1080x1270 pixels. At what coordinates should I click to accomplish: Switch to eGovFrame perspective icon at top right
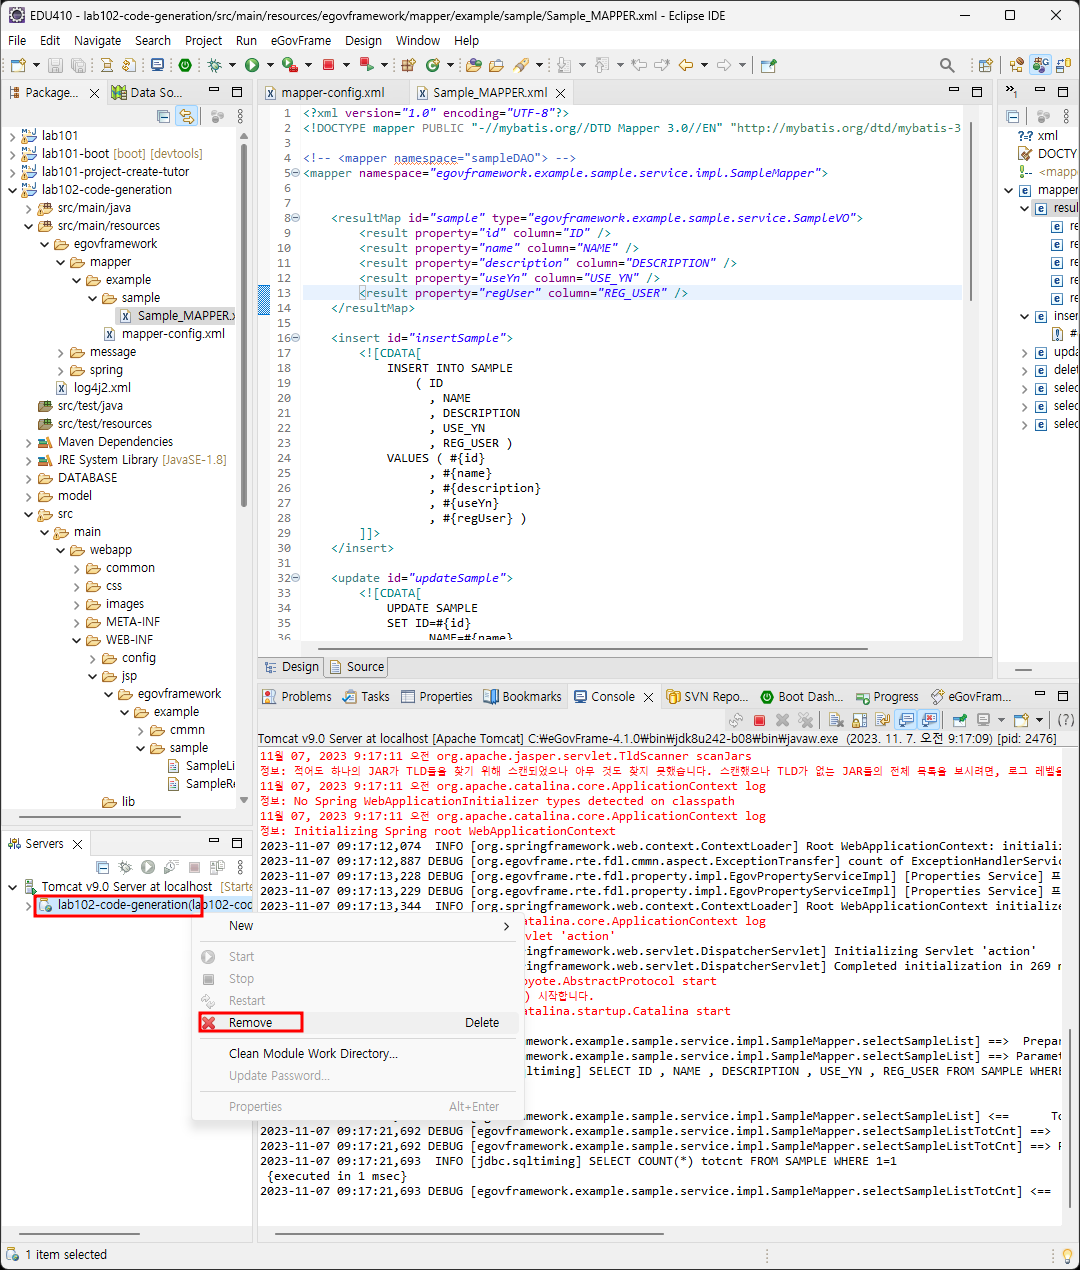click(1042, 65)
